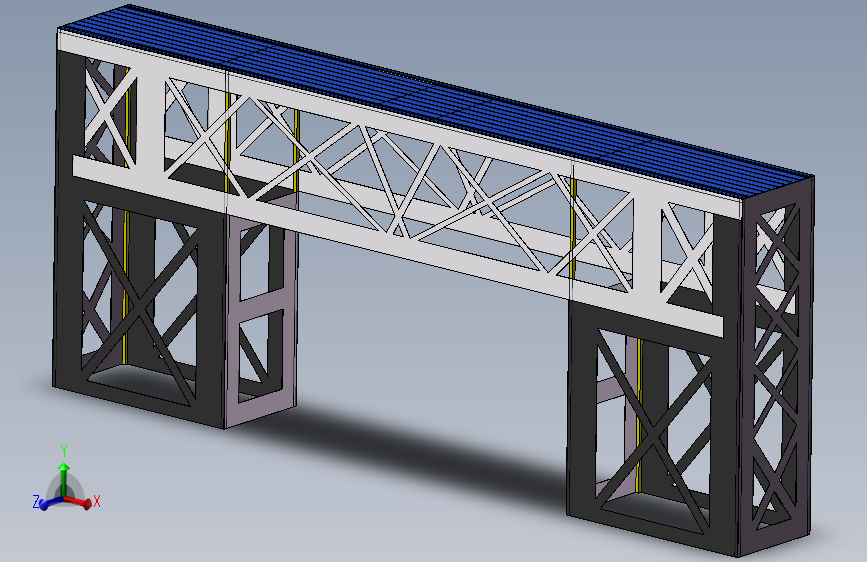Click the green Y axis arrow of the triad
The height and width of the screenshot is (562, 867).
(64, 479)
